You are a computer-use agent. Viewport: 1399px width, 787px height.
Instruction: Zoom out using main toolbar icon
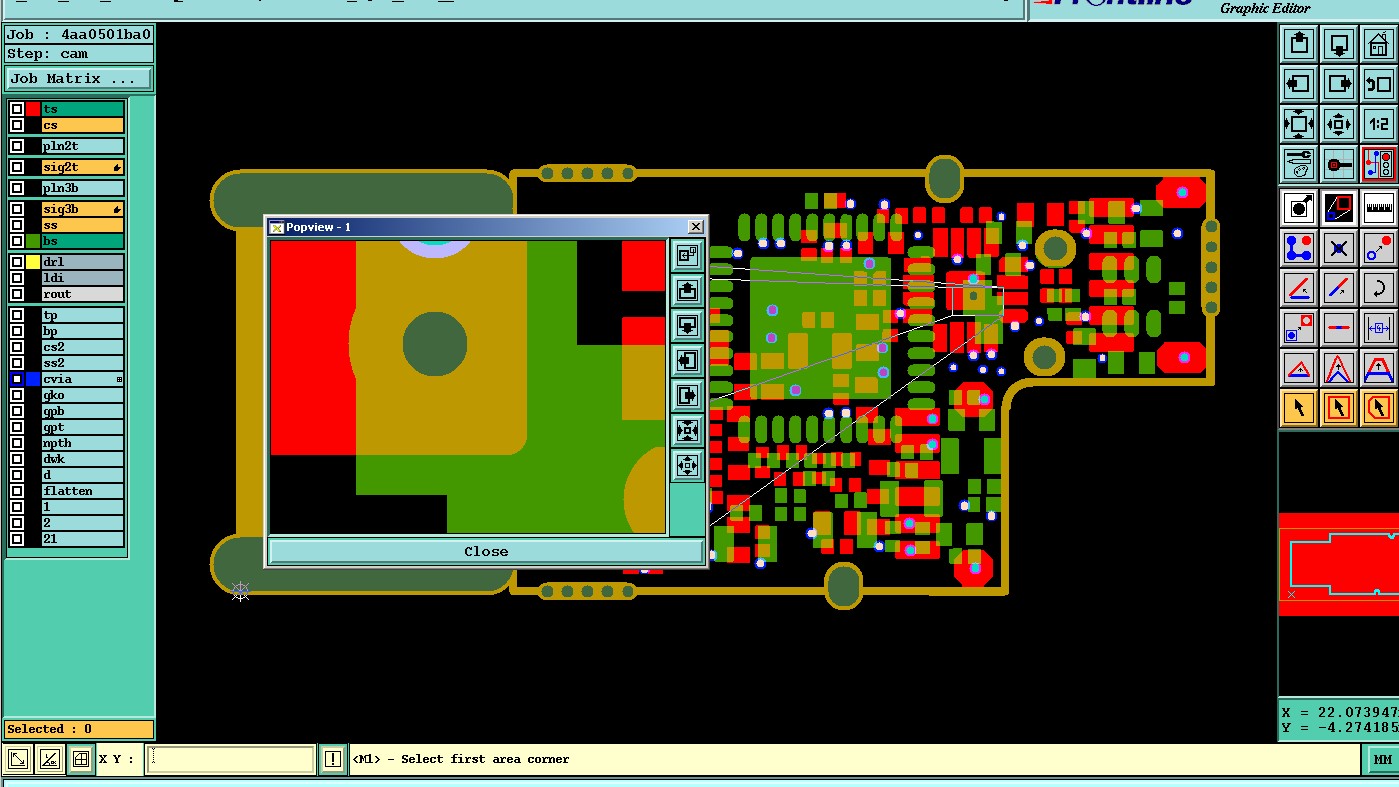coord(1339,124)
